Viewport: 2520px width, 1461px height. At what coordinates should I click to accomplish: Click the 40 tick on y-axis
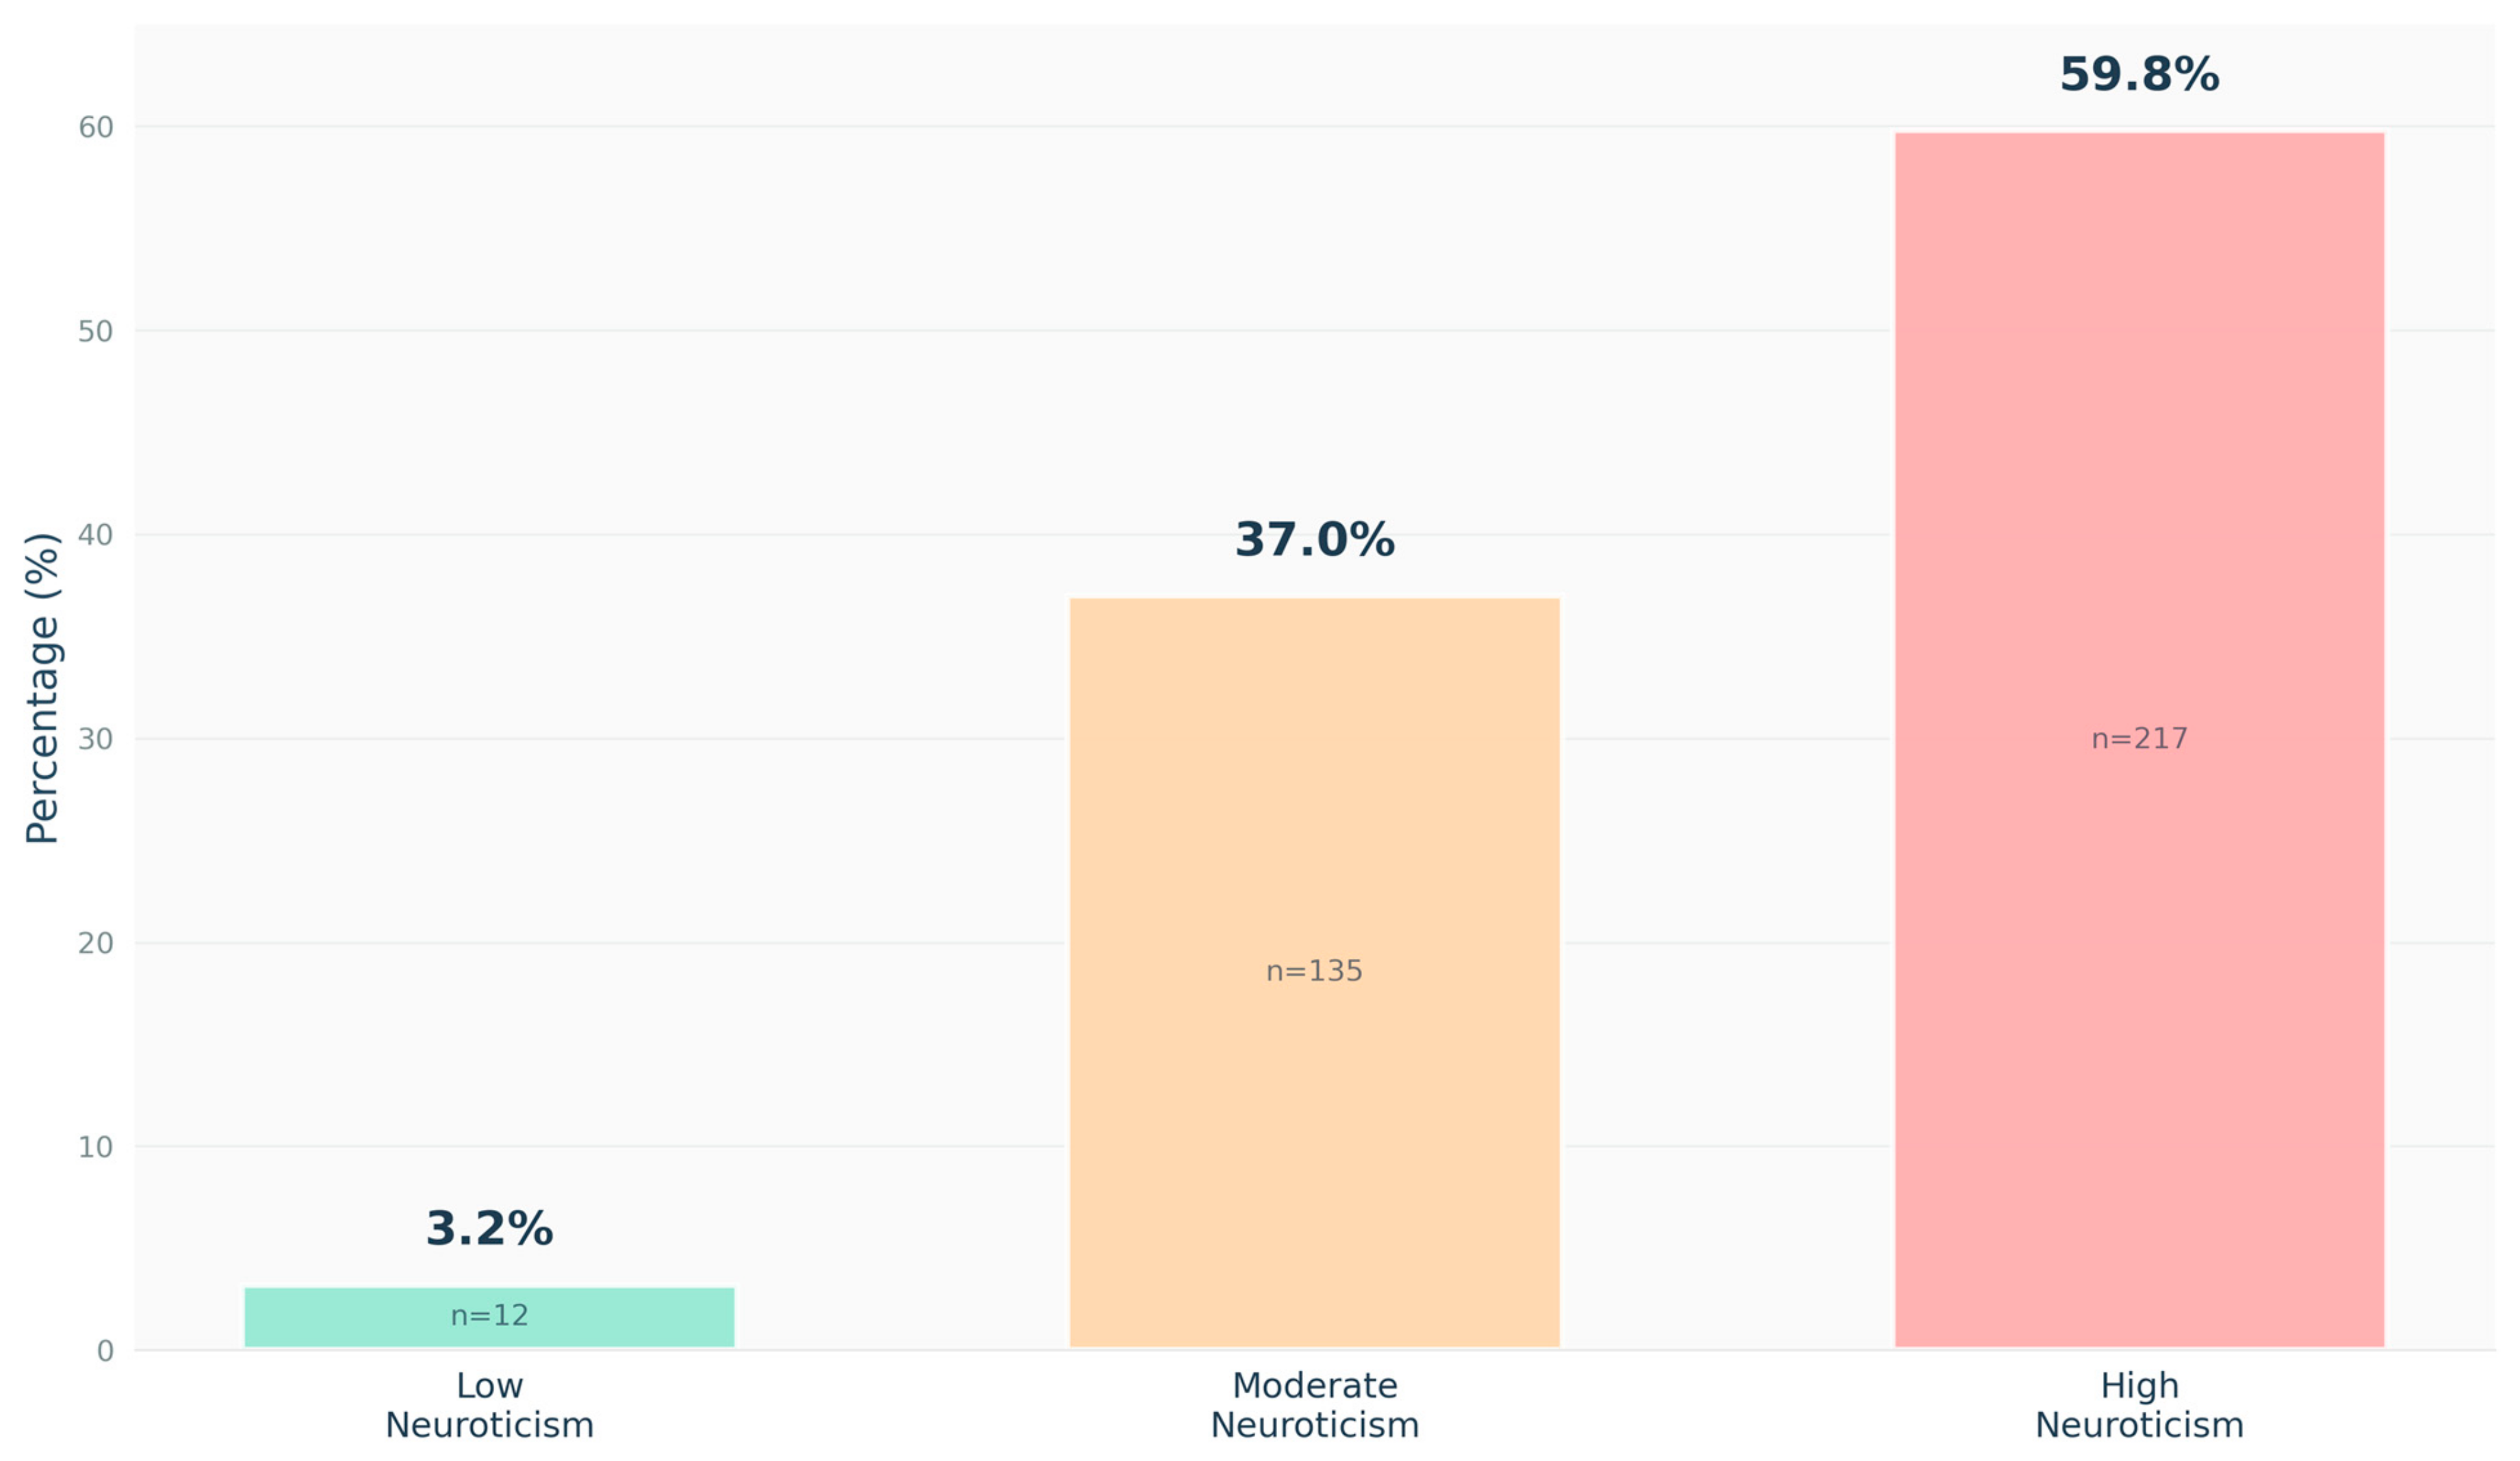coord(95,535)
